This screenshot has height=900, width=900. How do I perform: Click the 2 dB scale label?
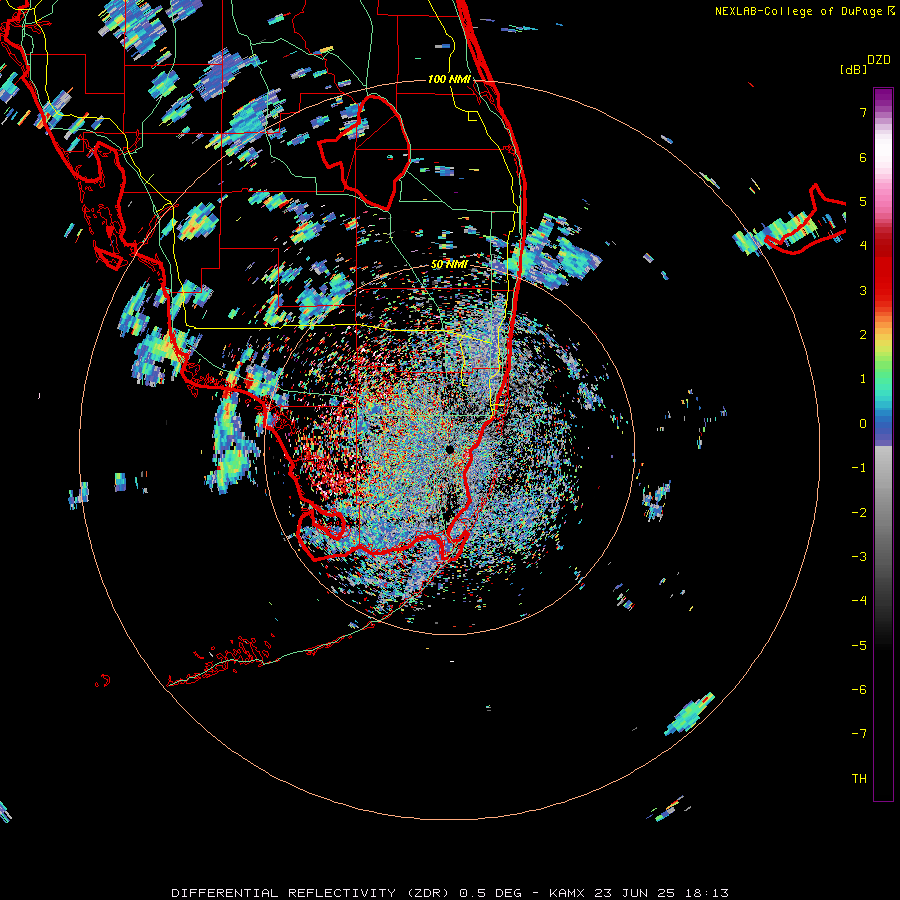863,335
